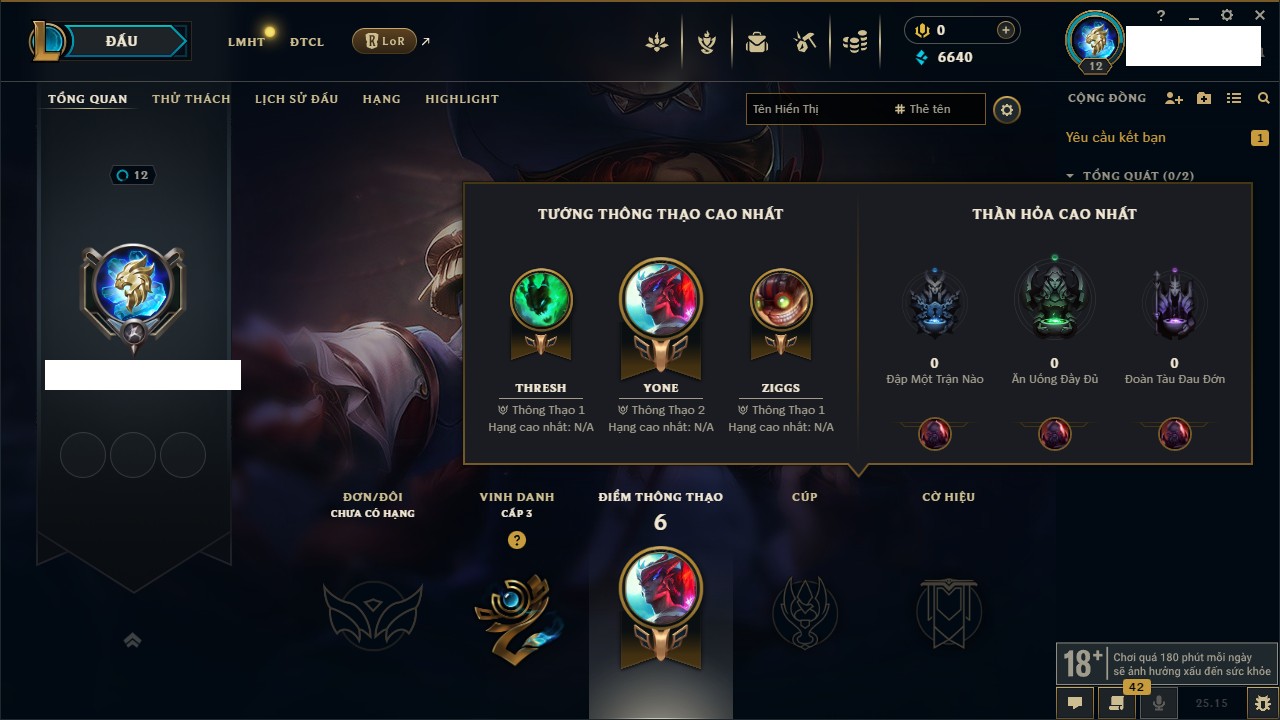Switch to the THỬ THÁCH tab

click(191, 99)
